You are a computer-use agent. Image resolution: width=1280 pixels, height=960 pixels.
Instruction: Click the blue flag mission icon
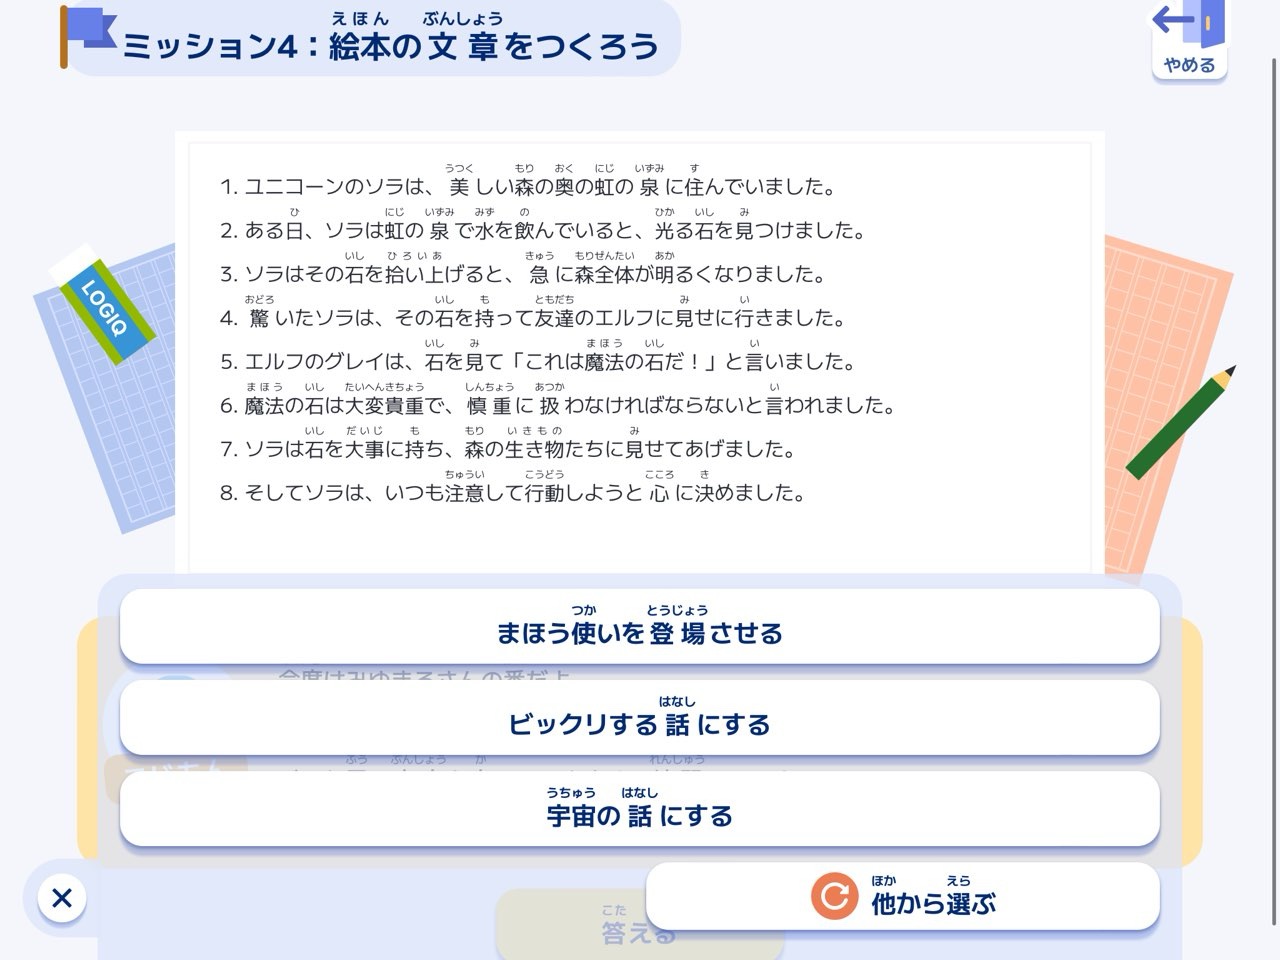tap(88, 35)
